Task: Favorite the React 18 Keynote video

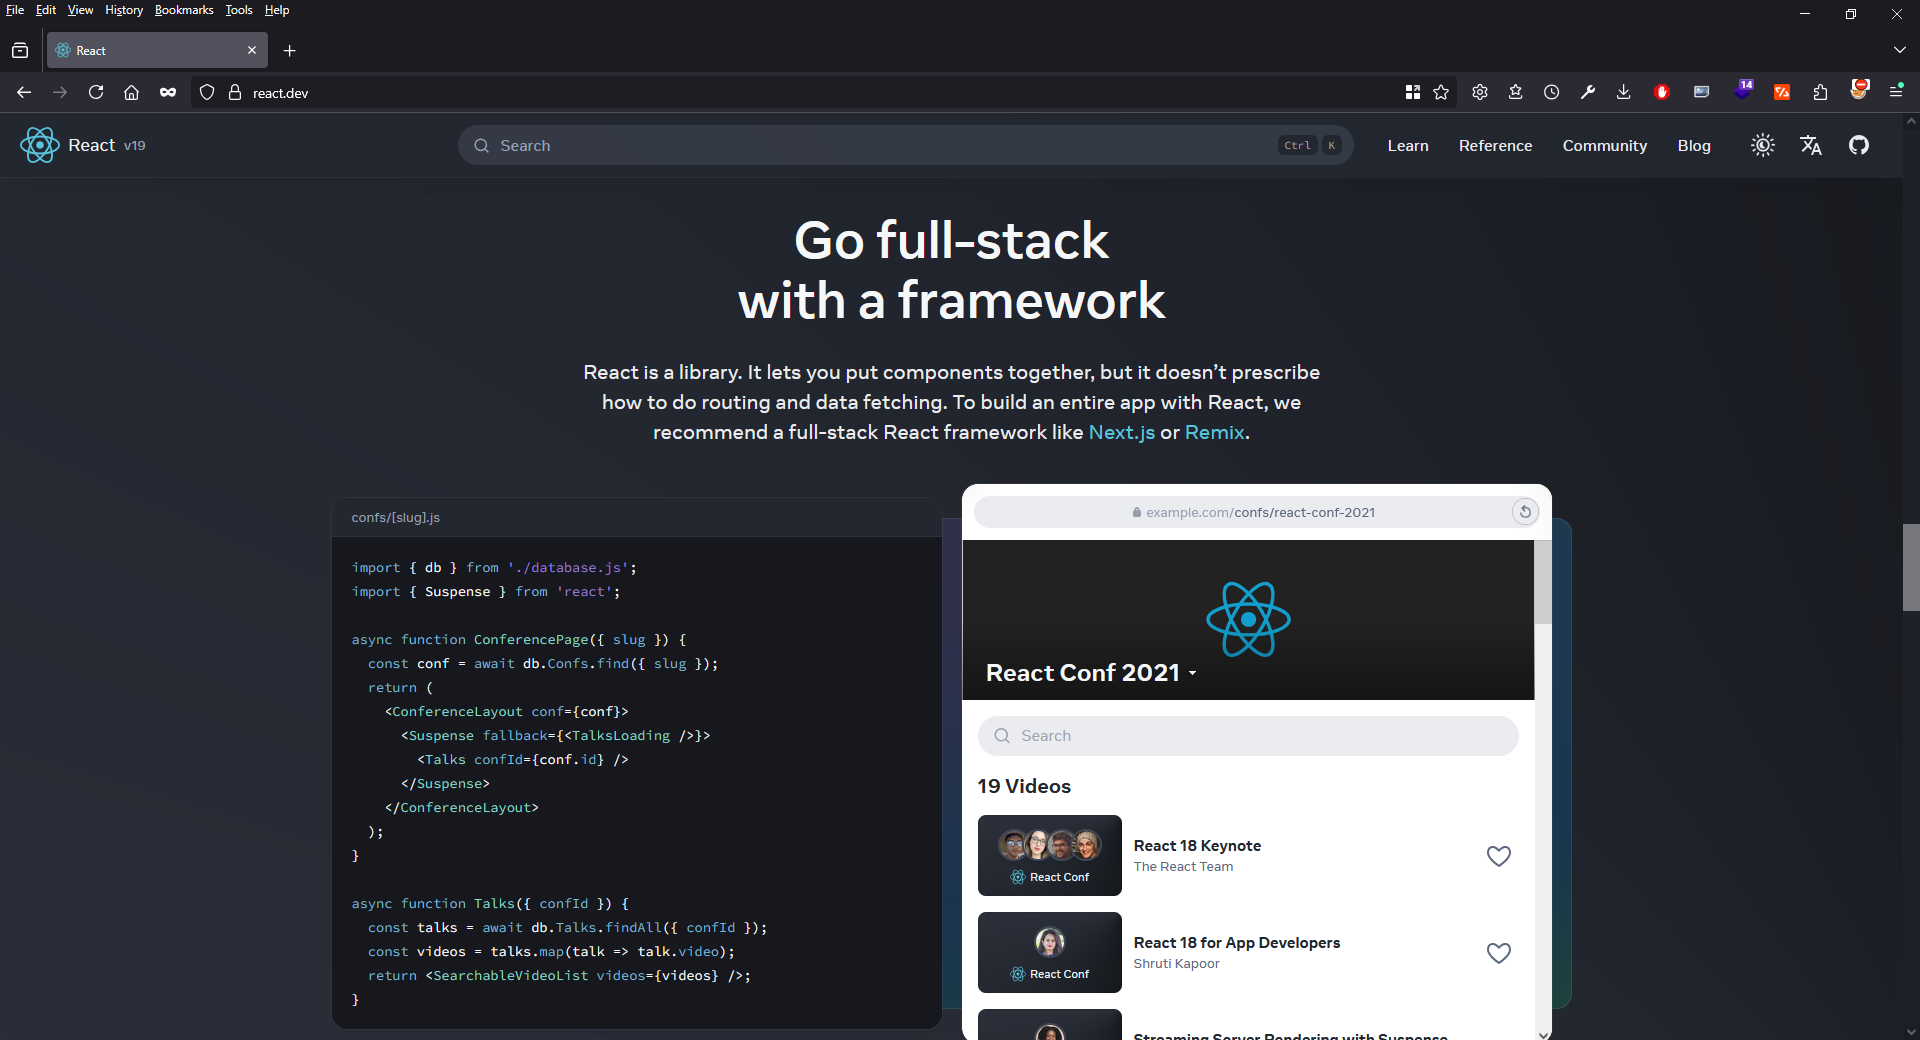Action: [1498, 856]
